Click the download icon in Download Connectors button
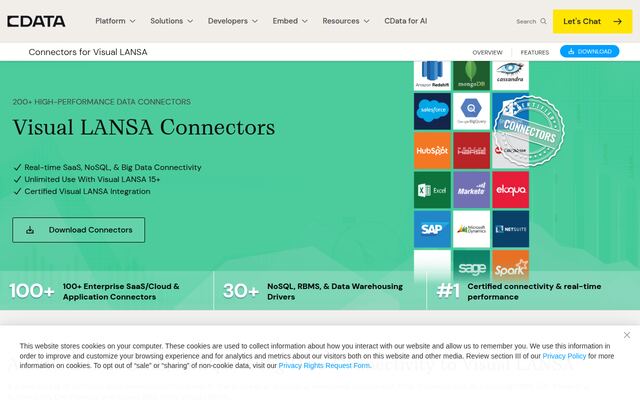Image resolution: width=640 pixels, height=400 pixels. [30, 230]
